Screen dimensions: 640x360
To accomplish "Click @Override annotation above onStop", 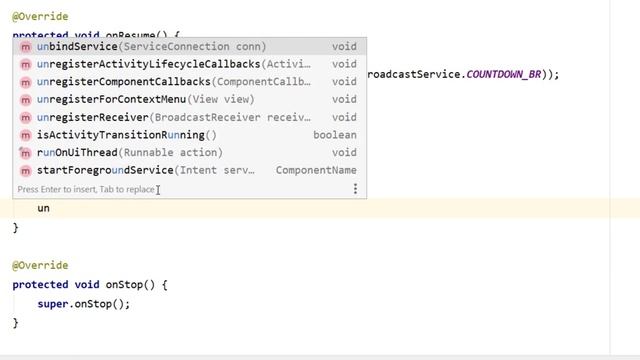I will [x=40, y=265].
